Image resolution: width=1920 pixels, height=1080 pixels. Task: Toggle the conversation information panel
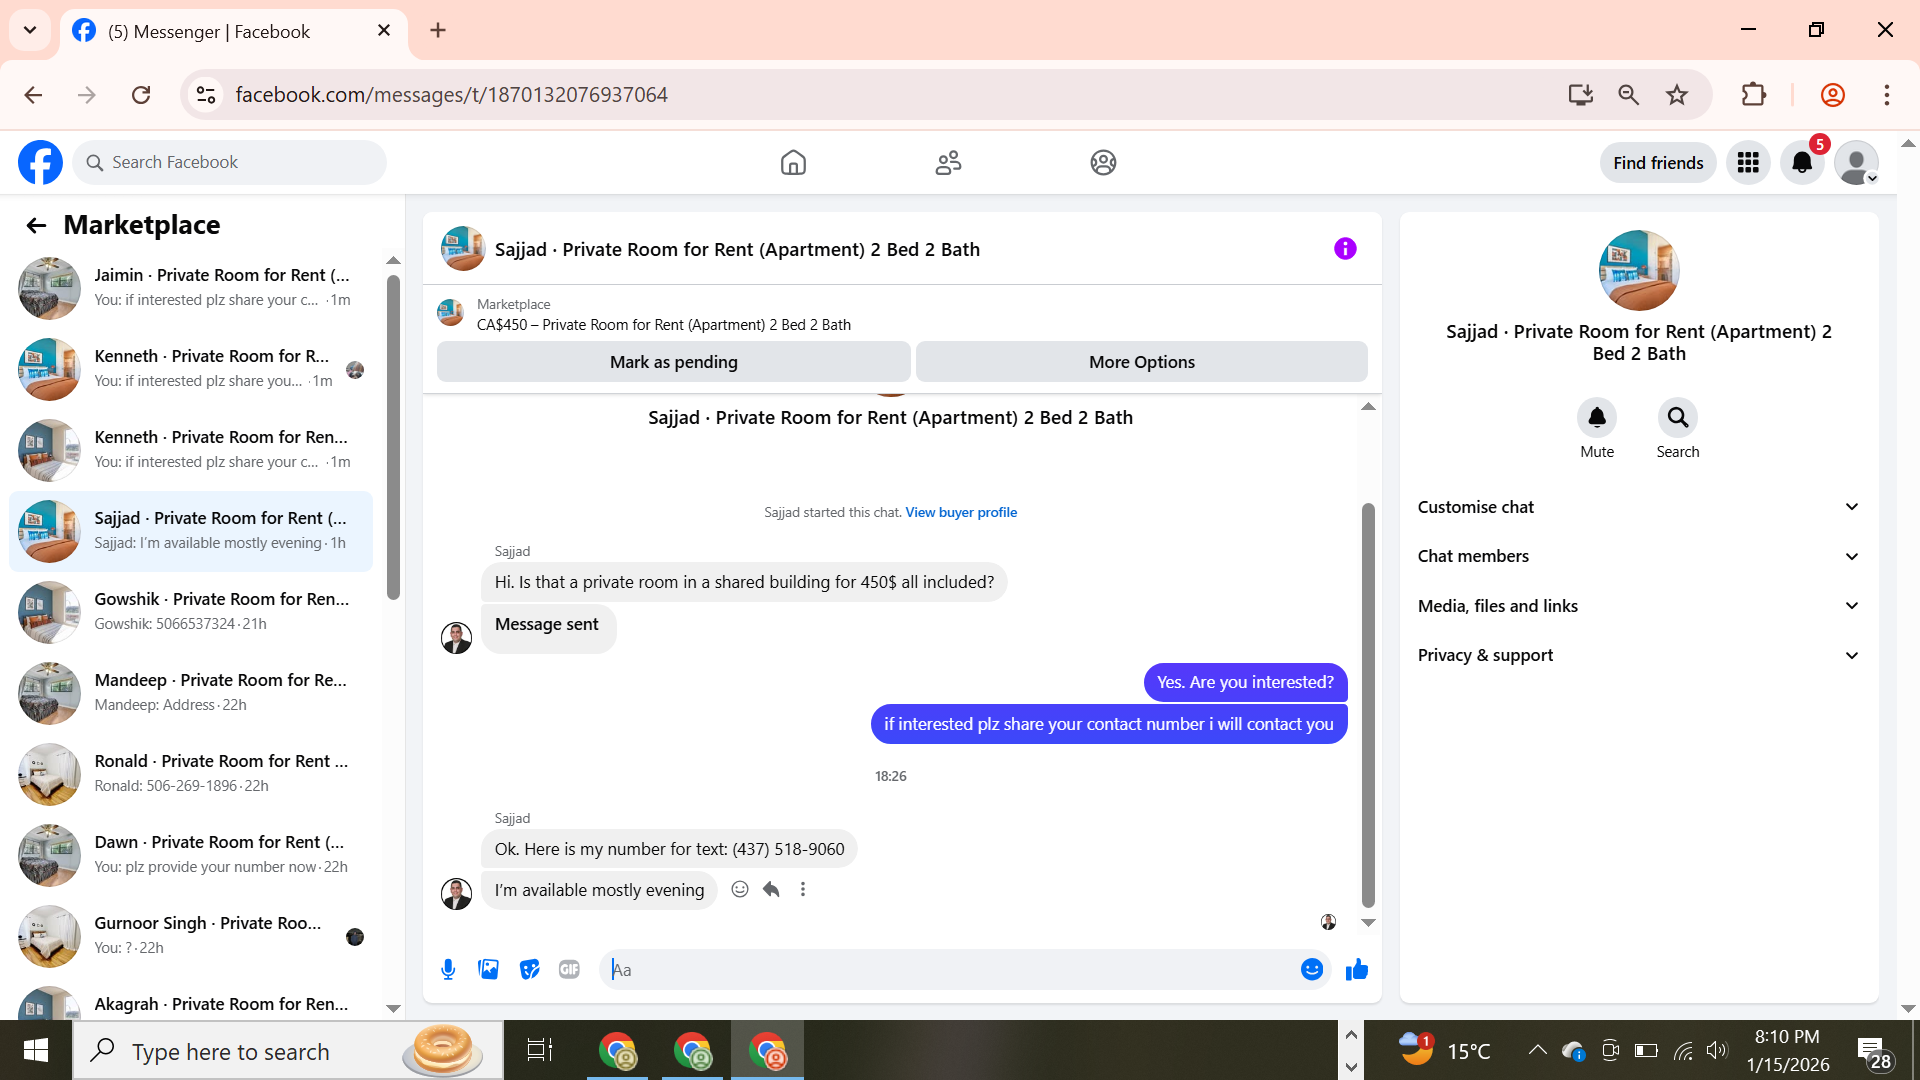coord(1345,249)
